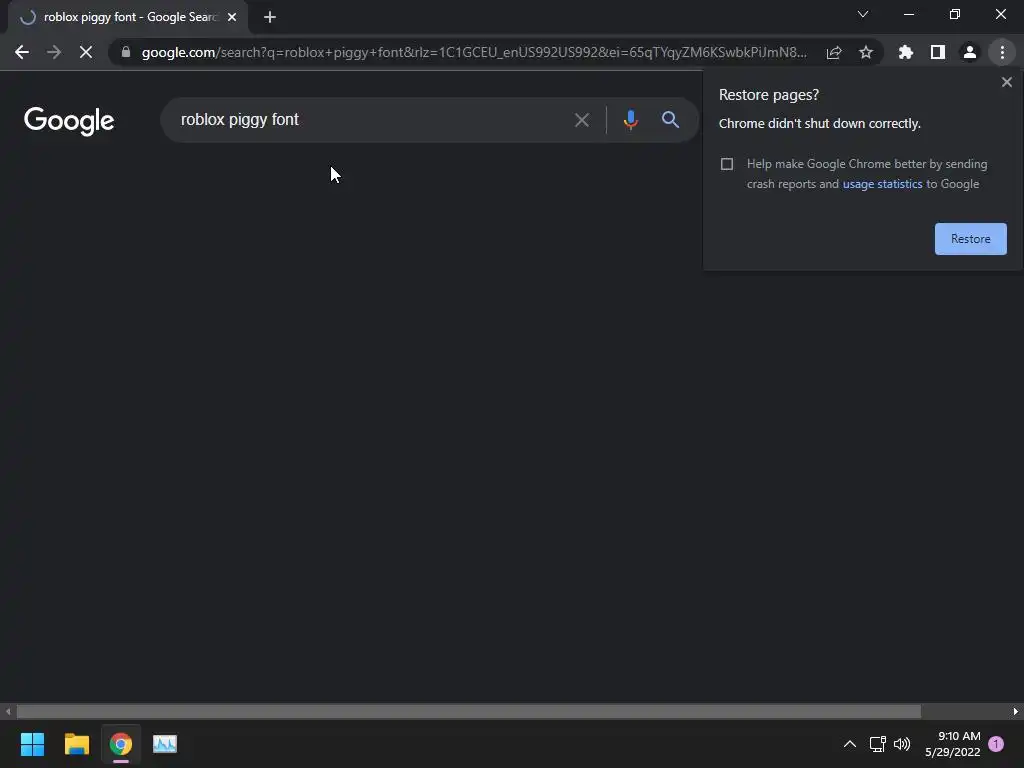Screen dimensions: 1024x768
Task: Open the side panel icon
Action: coord(938,52)
